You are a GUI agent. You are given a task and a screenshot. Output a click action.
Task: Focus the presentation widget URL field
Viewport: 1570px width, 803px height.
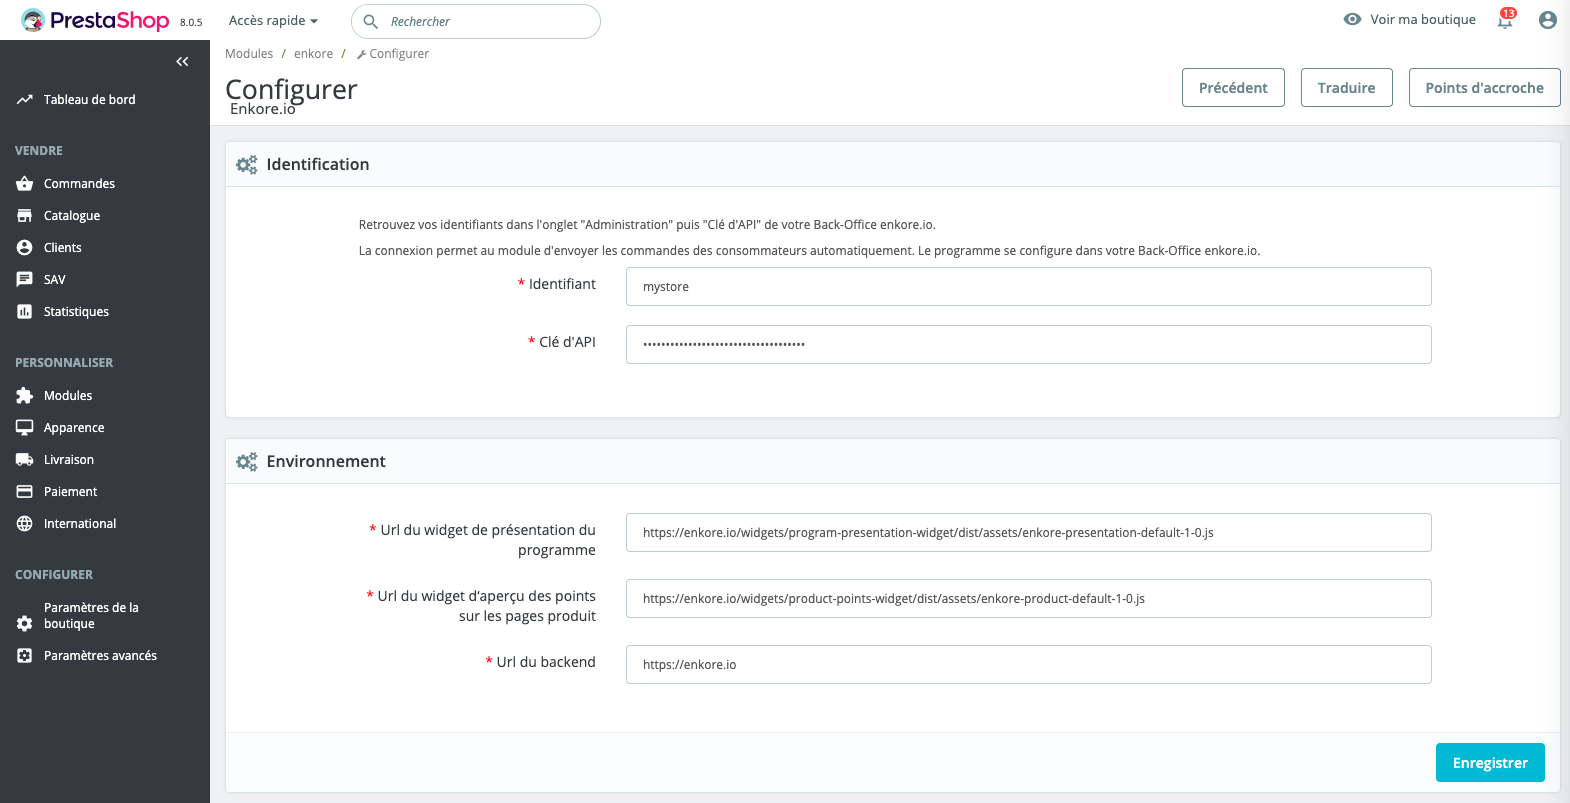coord(1028,533)
